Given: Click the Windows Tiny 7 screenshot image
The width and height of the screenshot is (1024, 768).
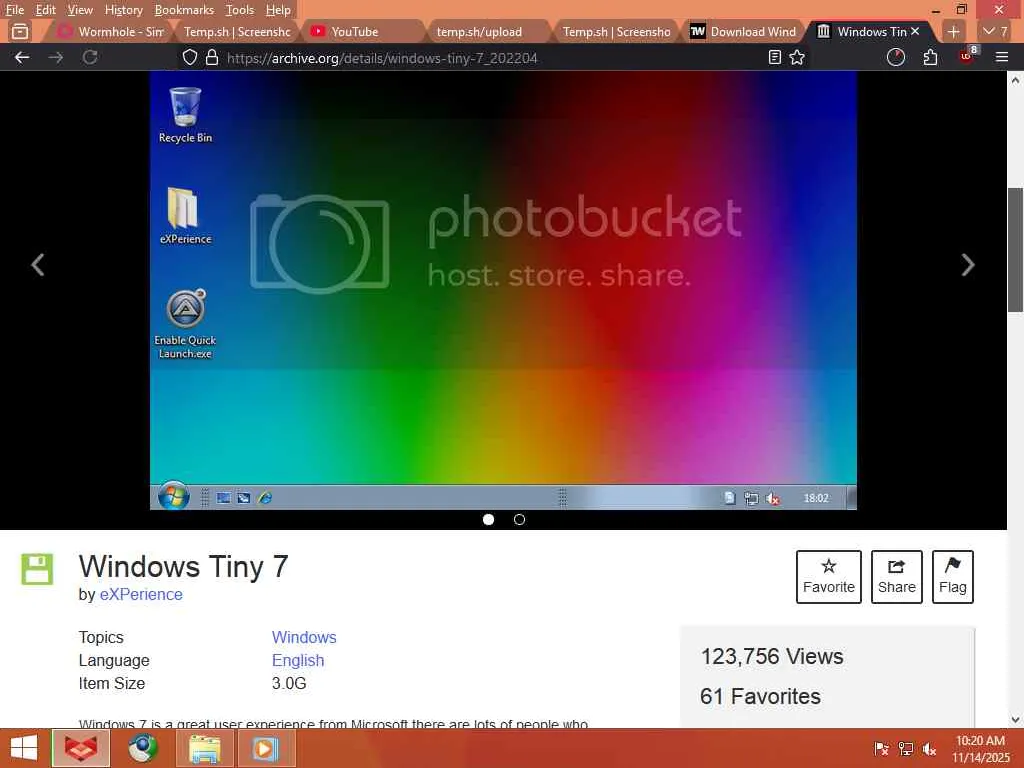Looking at the screenshot, I should pyautogui.click(x=503, y=290).
